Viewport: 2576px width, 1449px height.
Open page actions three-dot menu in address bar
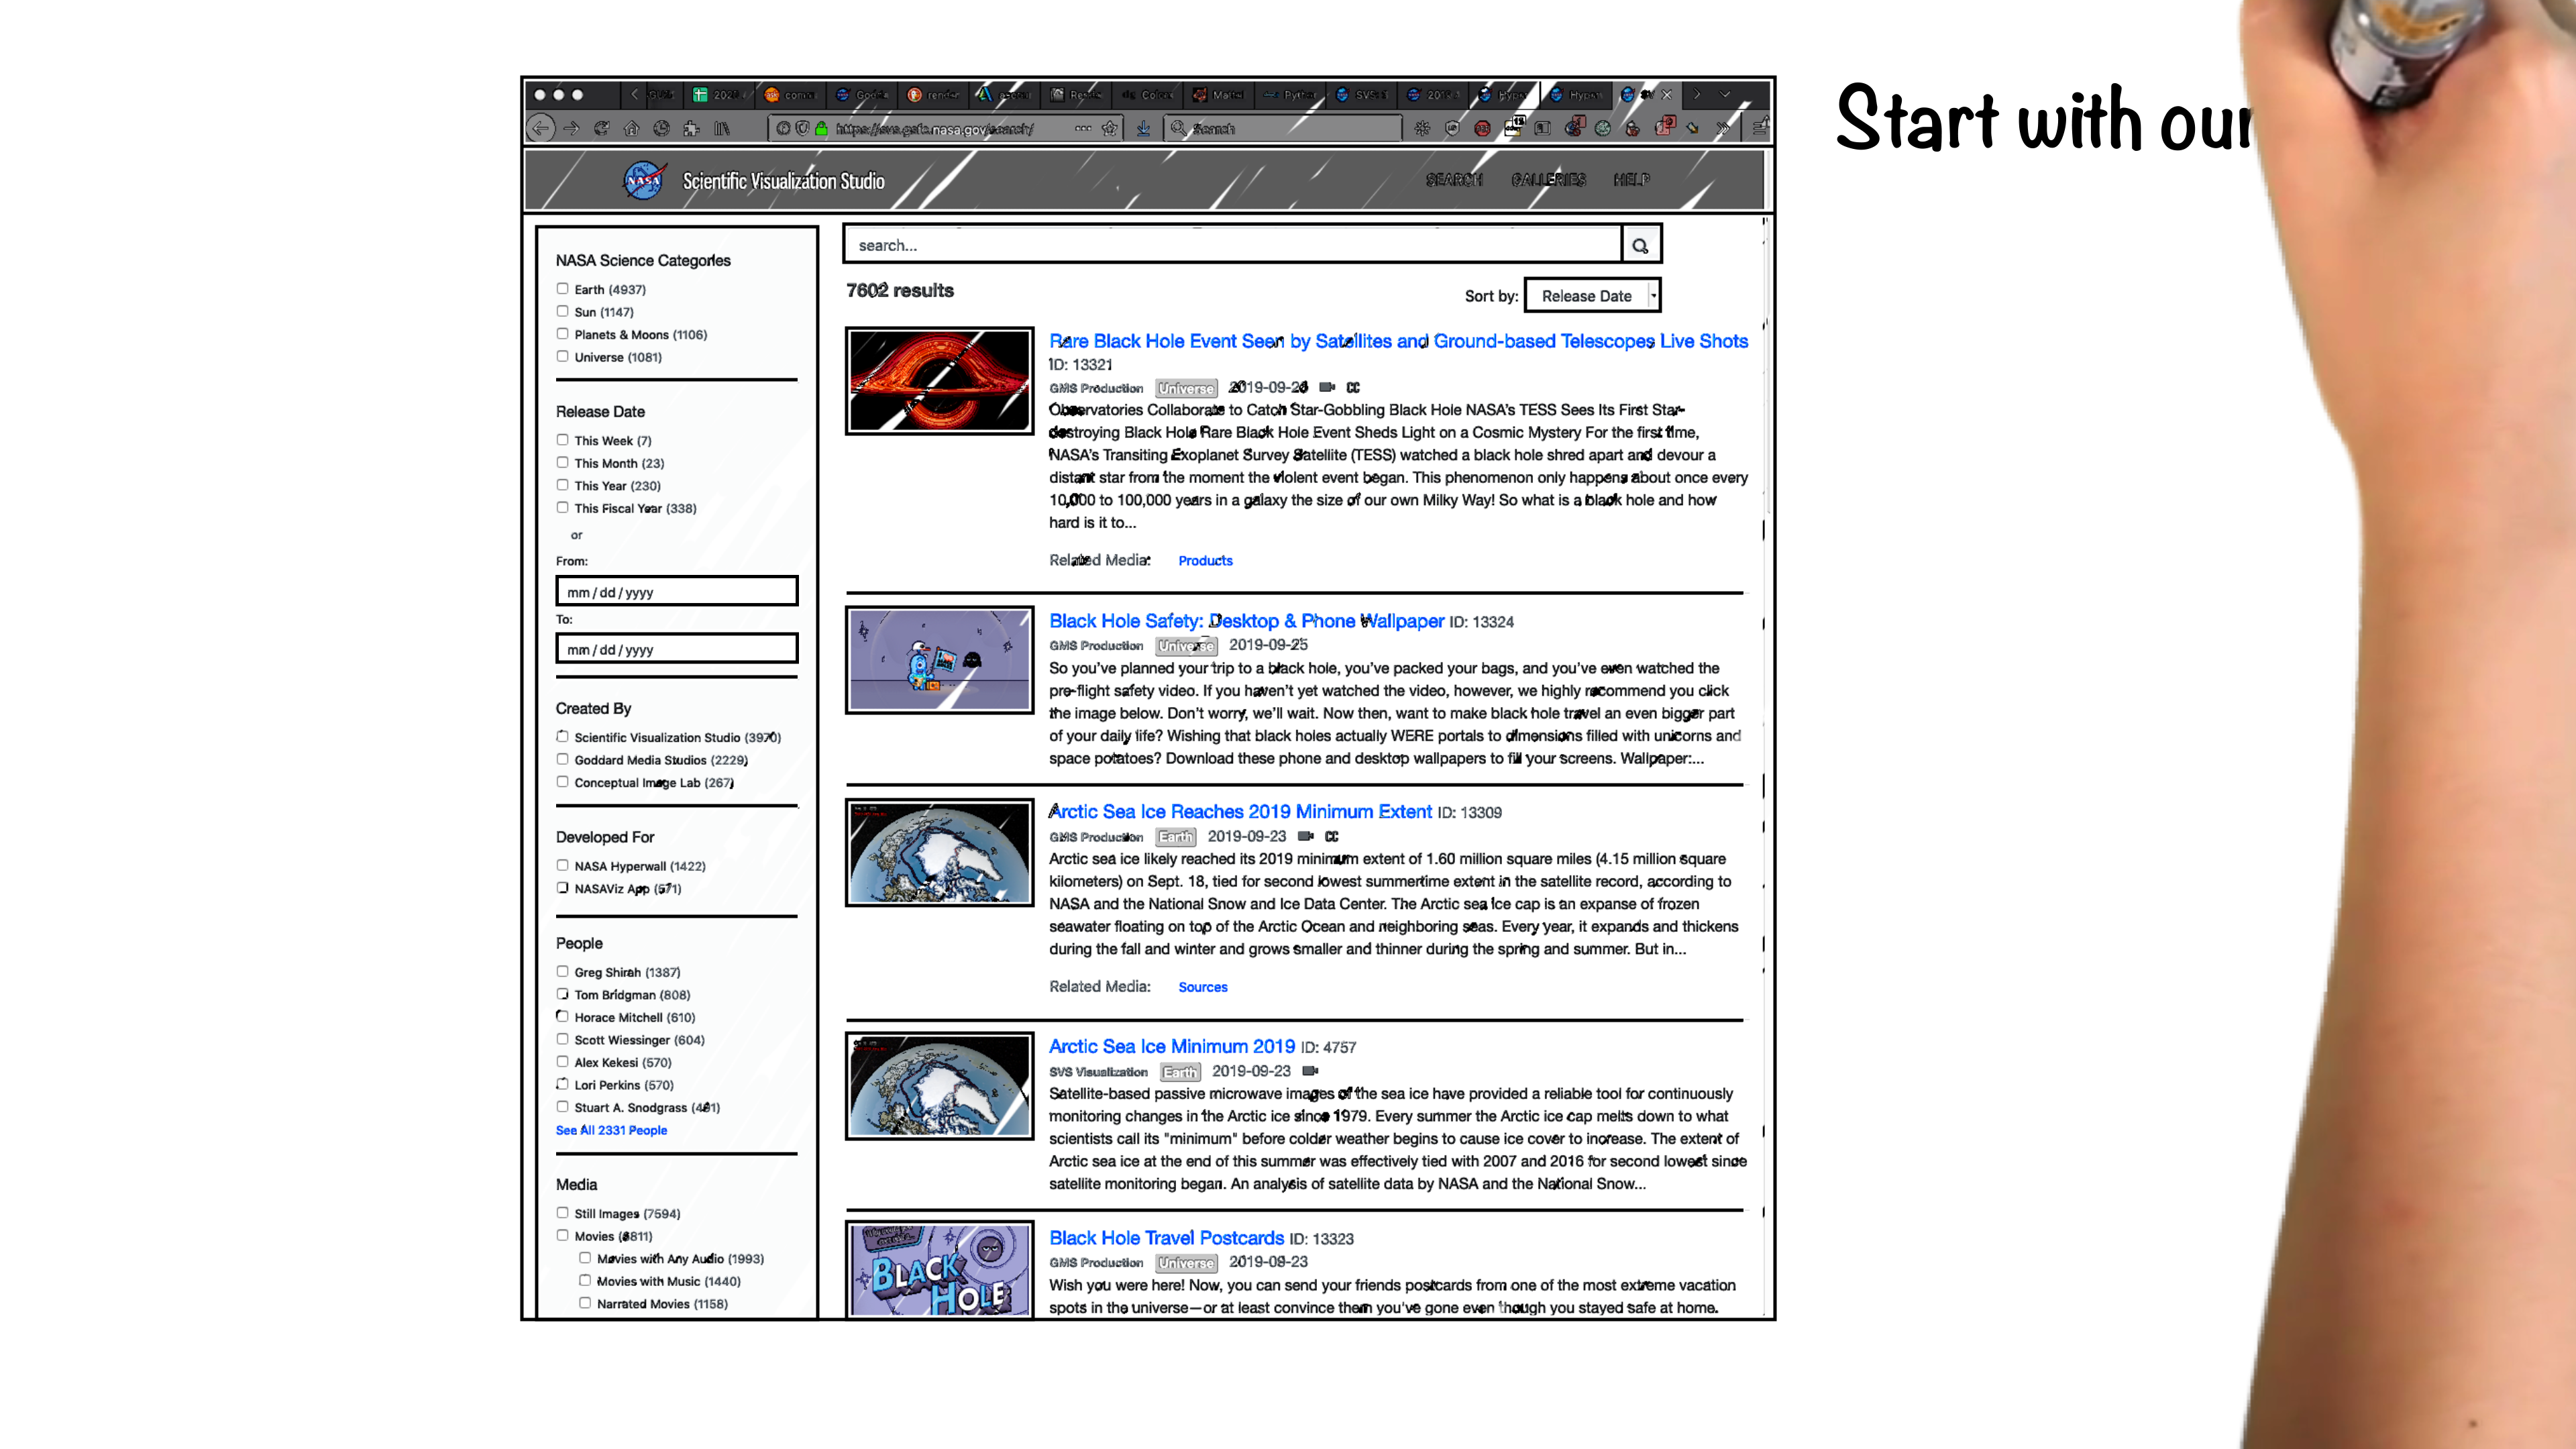pos(1083,128)
